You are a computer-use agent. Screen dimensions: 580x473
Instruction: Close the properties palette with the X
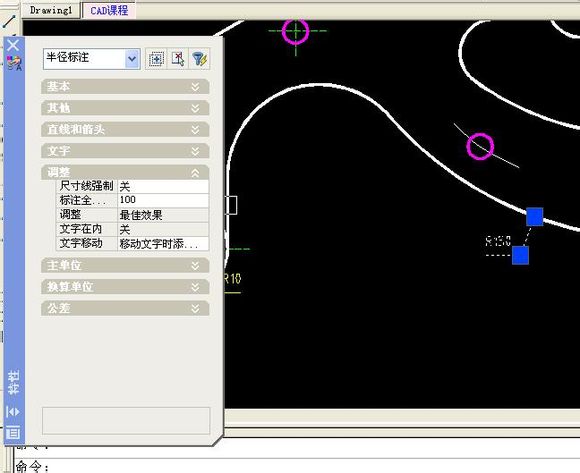13,45
